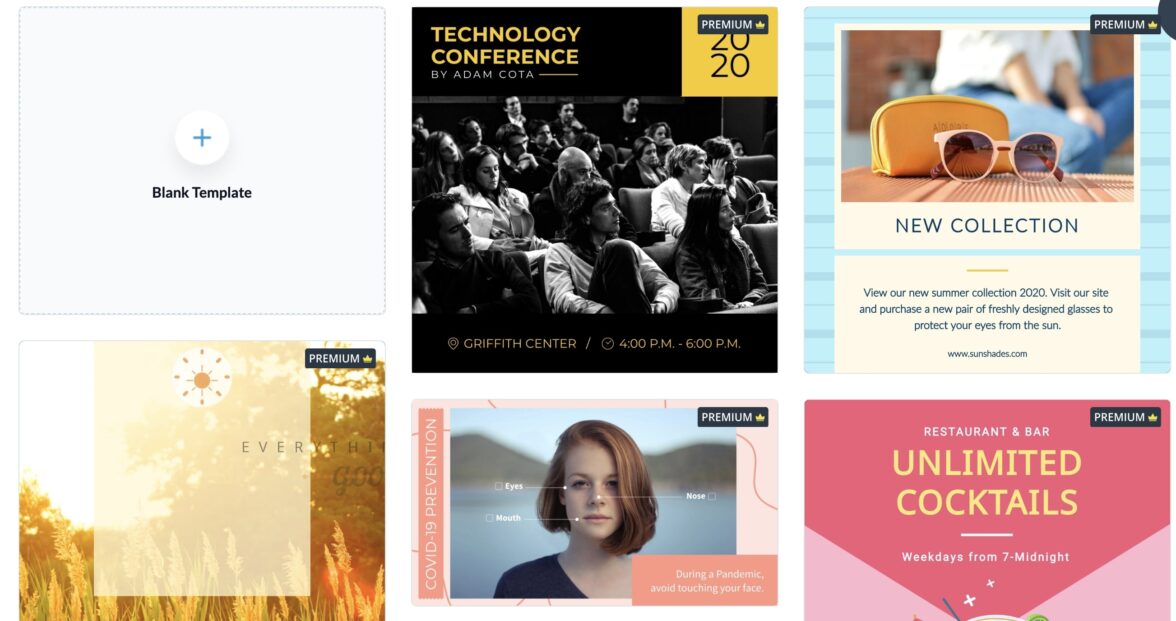This screenshot has width=1176, height=621.
Task: Select the Blank Template label
Action: click(202, 193)
